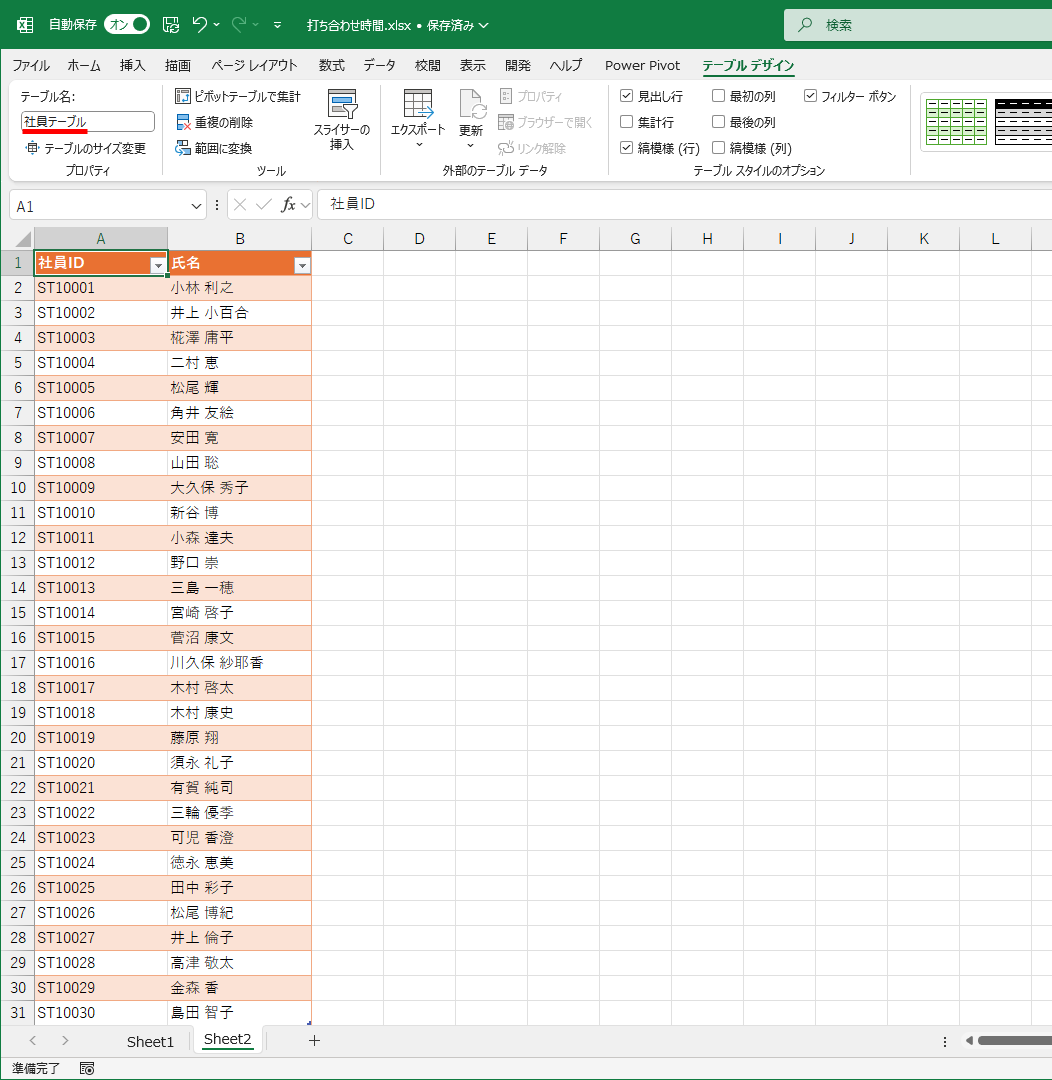Viewport: 1052px width, 1080px height.
Task: Select cell 川久保 紗耶香
Action: pos(240,663)
